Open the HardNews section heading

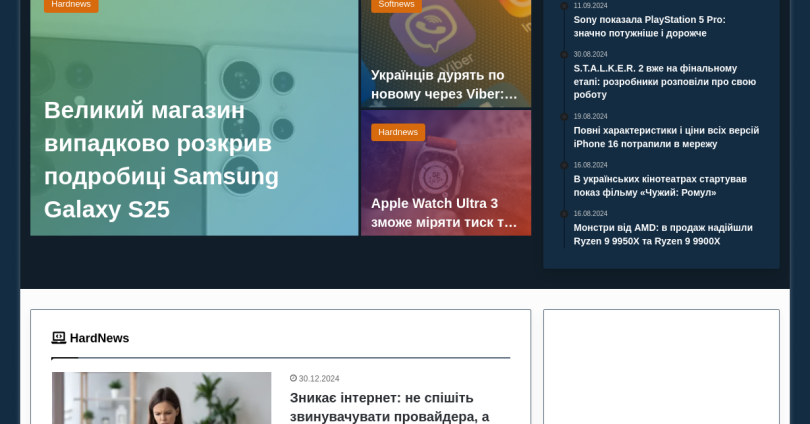click(x=99, y=338)
